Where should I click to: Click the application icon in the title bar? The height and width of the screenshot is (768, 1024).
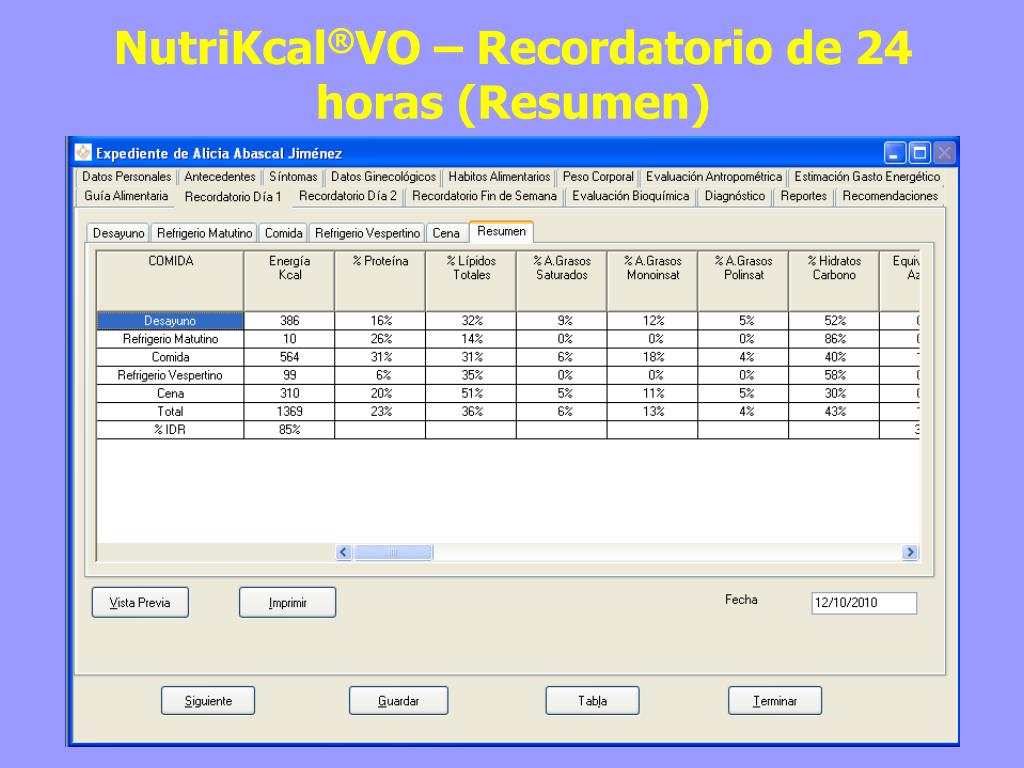[x=83, y=152]
